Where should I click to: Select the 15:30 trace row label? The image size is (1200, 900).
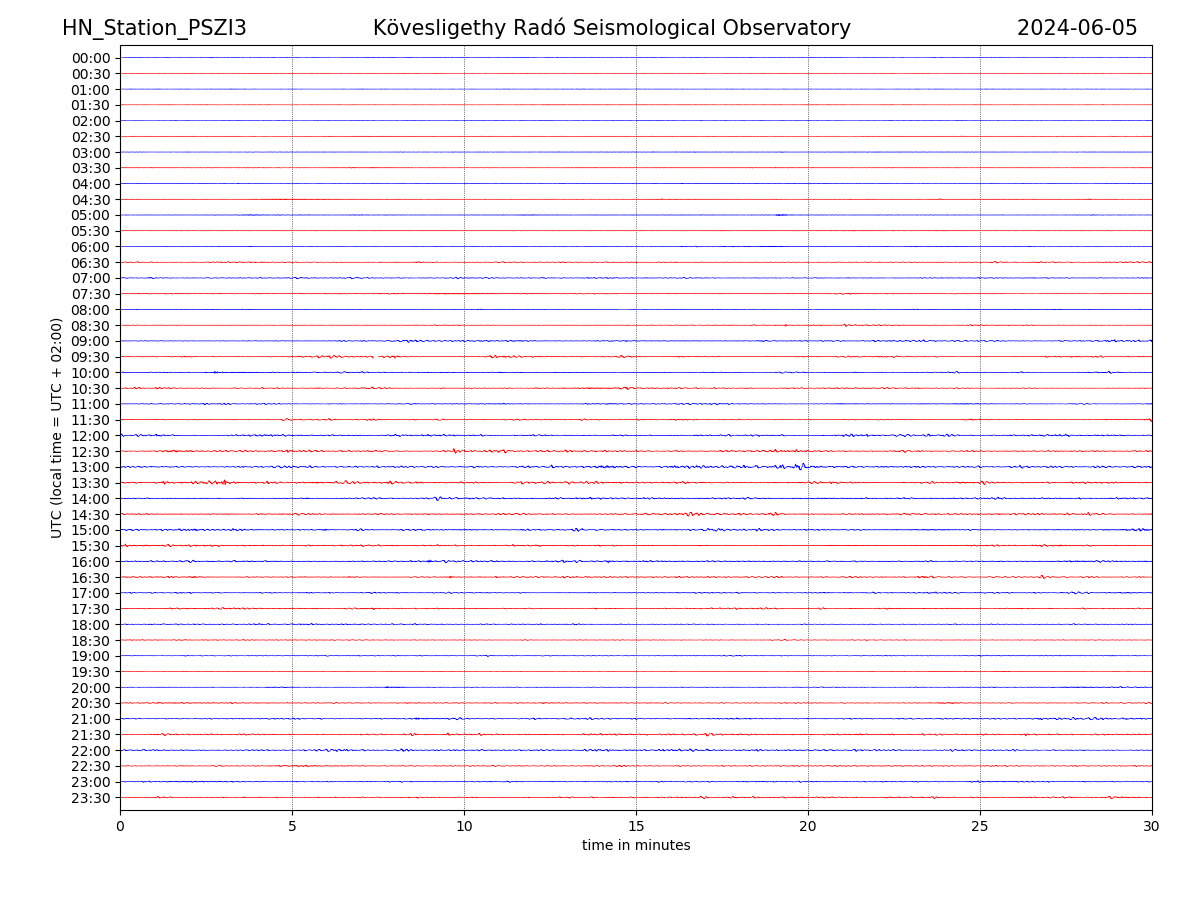point(90,546)
